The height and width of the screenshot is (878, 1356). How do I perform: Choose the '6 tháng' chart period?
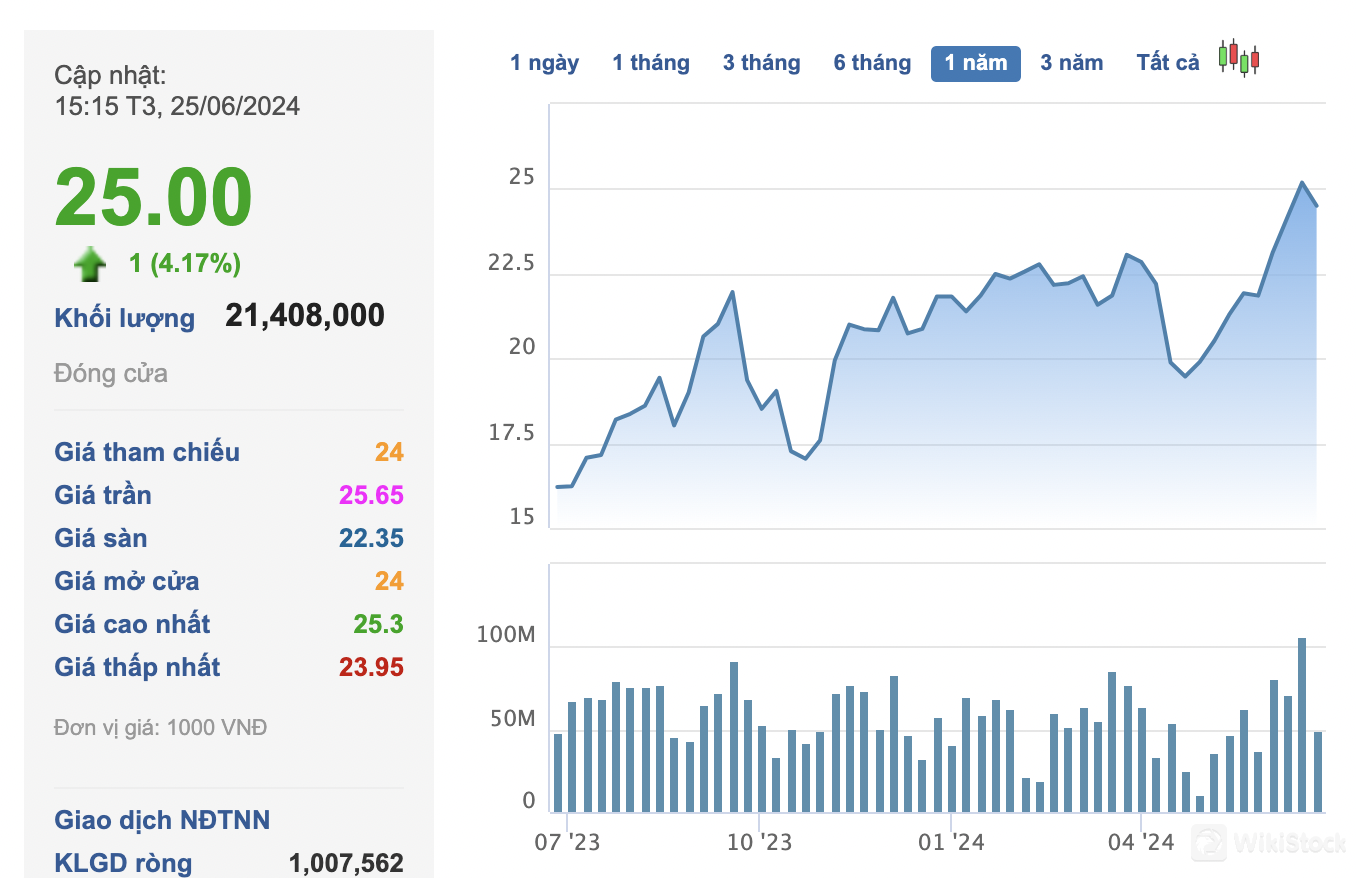click(x=872, y=63)
